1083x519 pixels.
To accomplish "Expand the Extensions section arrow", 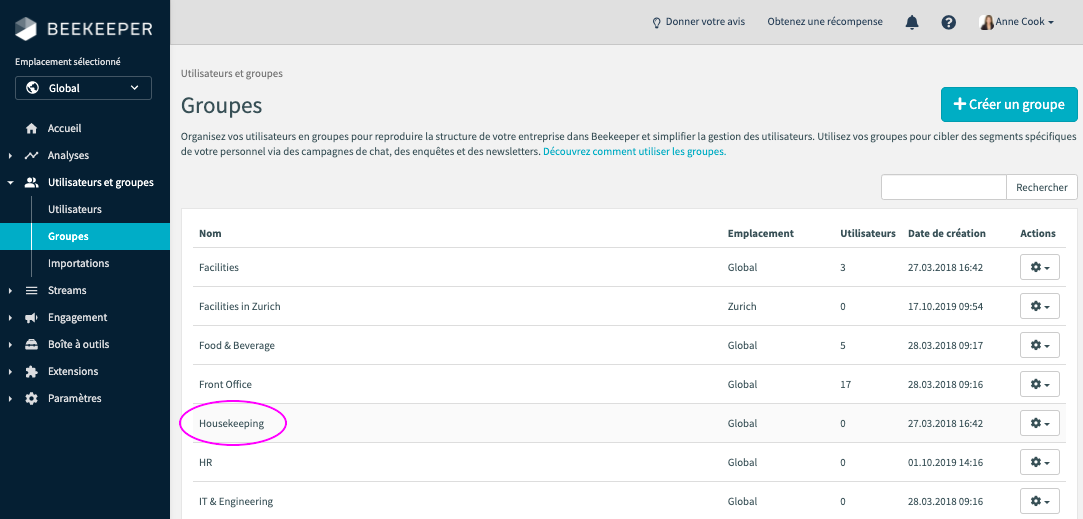I will [x=10, y=372].
